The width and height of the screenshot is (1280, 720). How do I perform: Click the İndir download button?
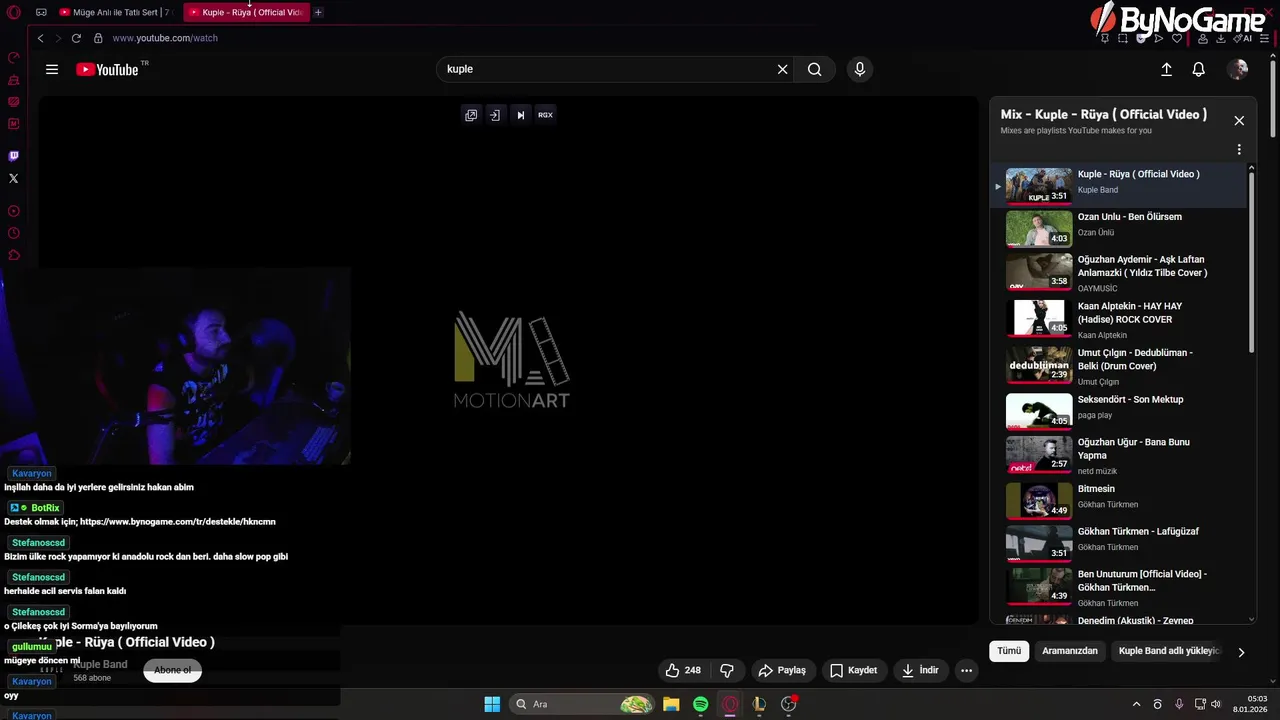click(920, 670)
